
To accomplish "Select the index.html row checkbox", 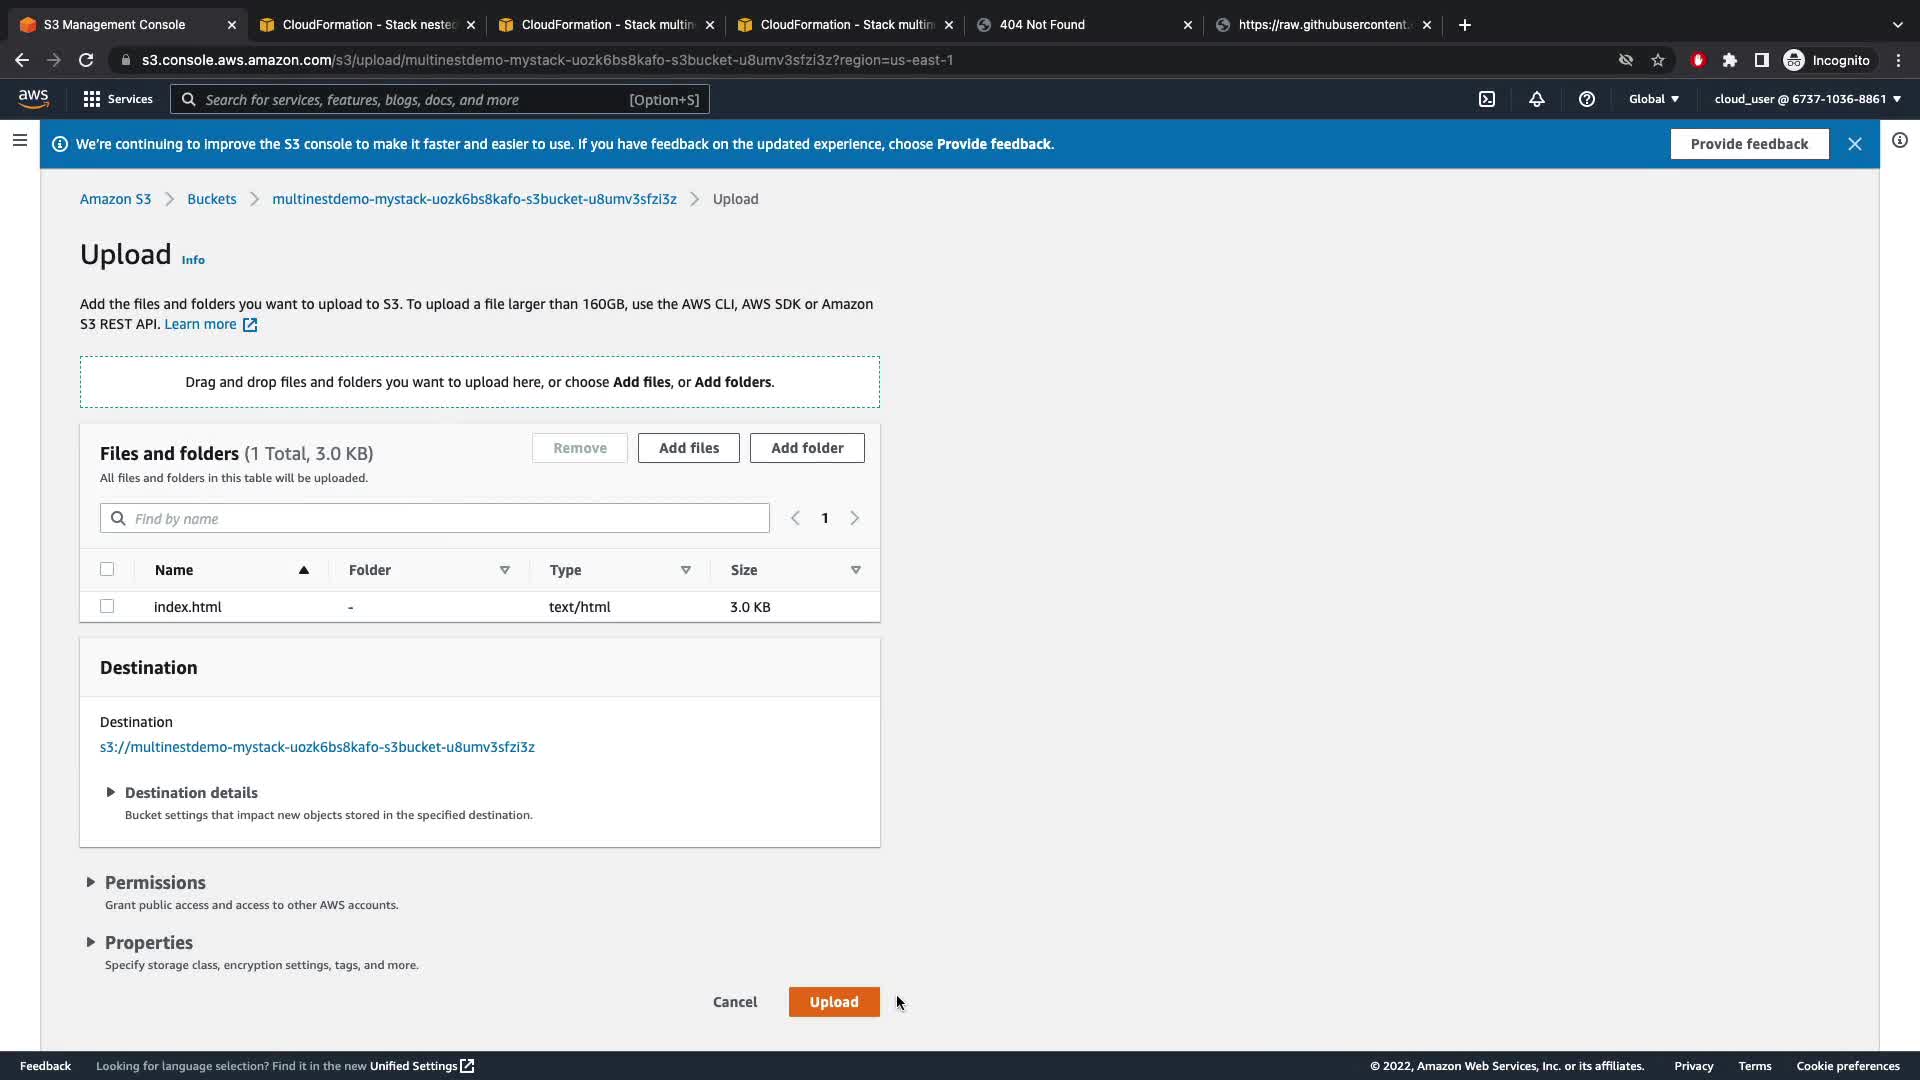I will pos(107,607).
